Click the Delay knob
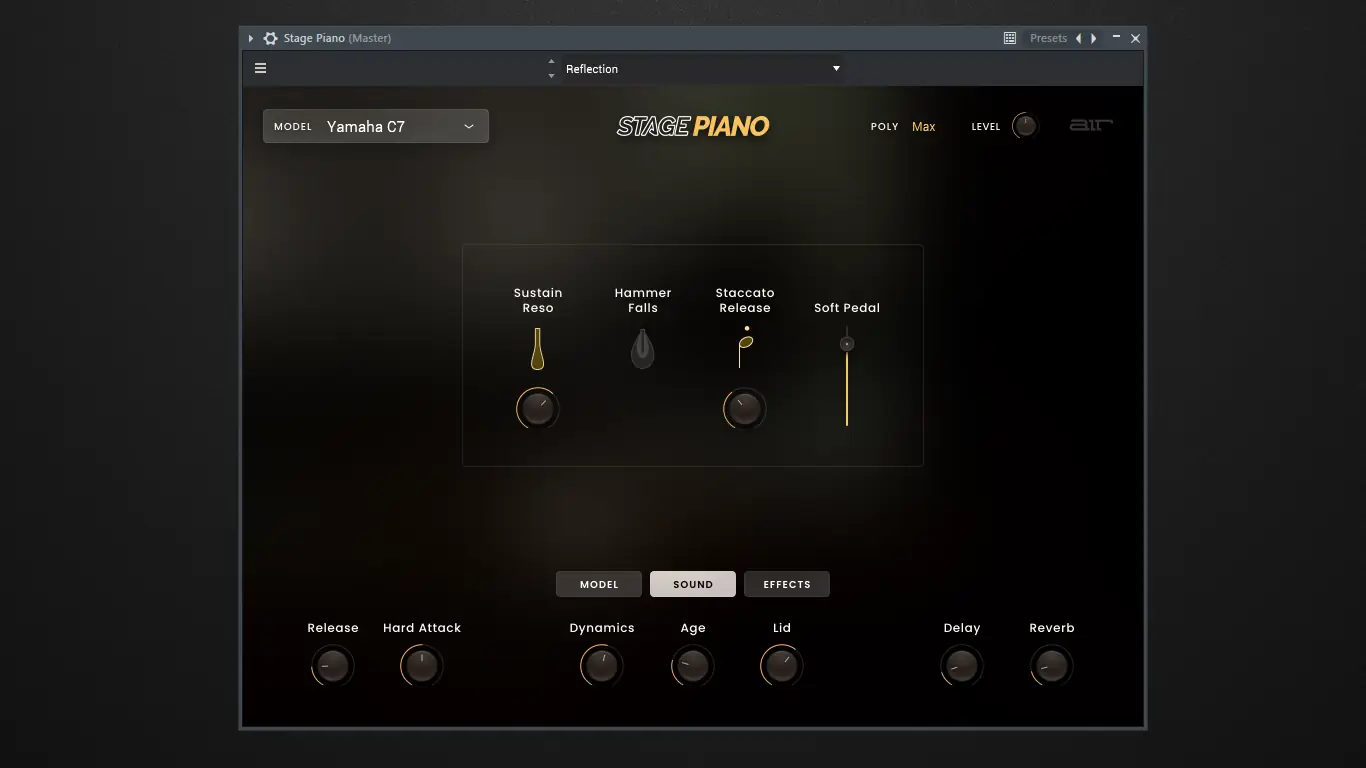 (x=962, y=666)
